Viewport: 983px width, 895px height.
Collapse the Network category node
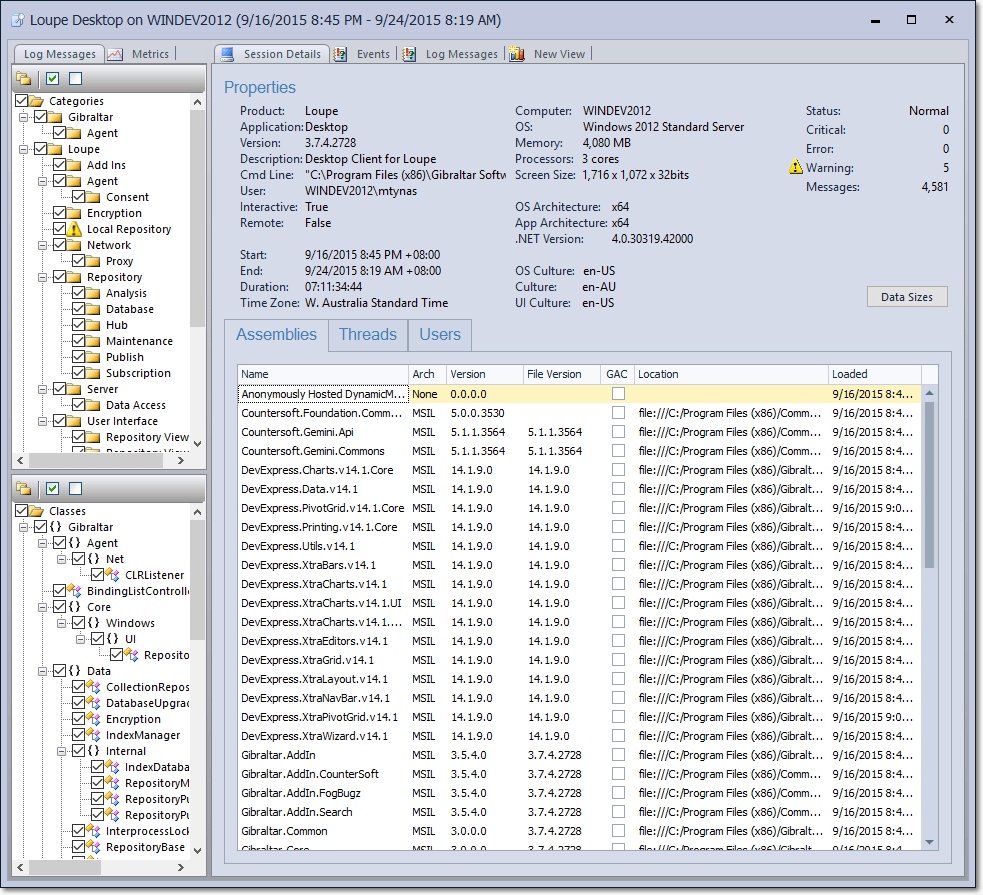(x=42, y=245)
